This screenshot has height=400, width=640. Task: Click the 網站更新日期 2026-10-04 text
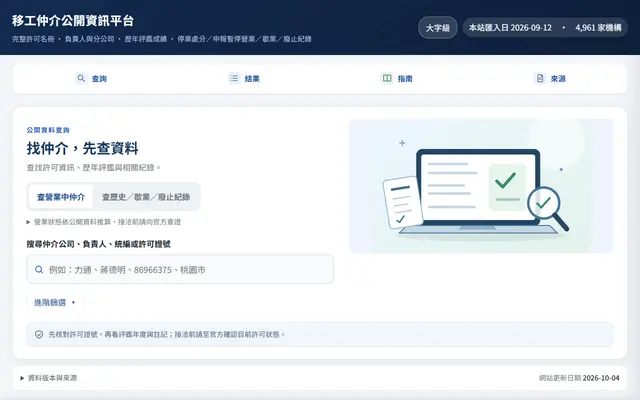tap(579, 378)
